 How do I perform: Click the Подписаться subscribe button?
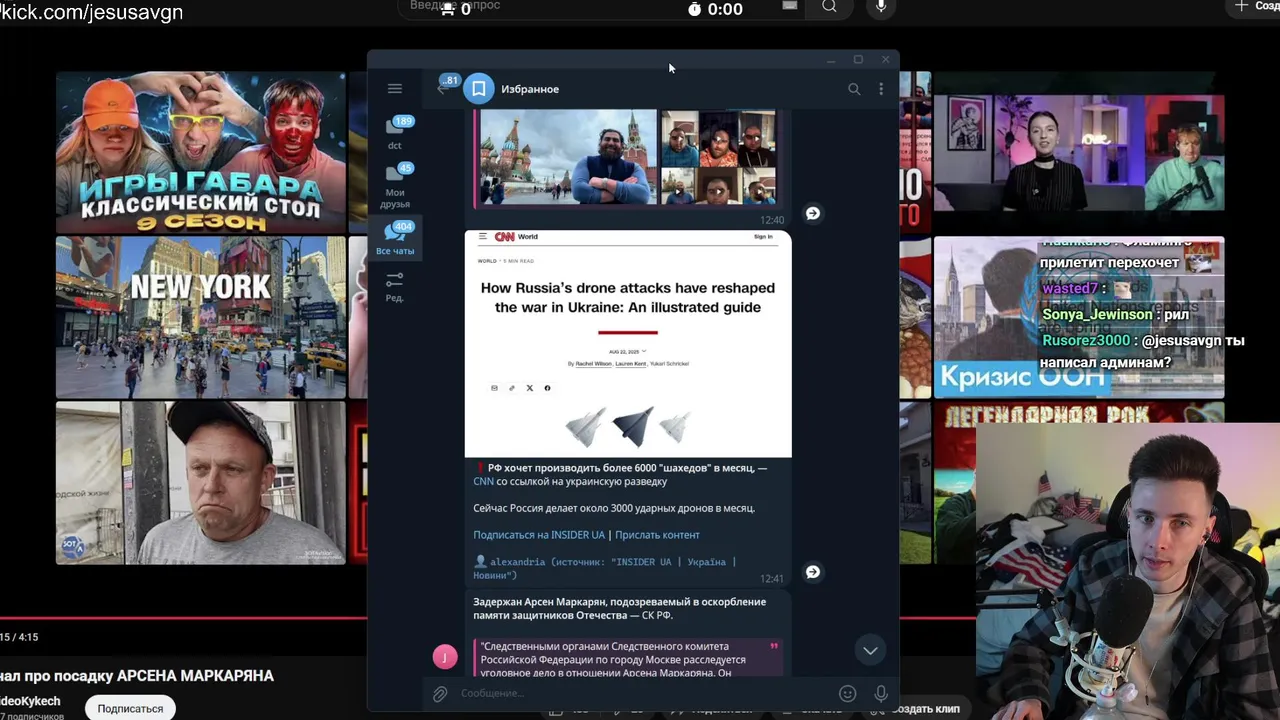tap(130, 708)
